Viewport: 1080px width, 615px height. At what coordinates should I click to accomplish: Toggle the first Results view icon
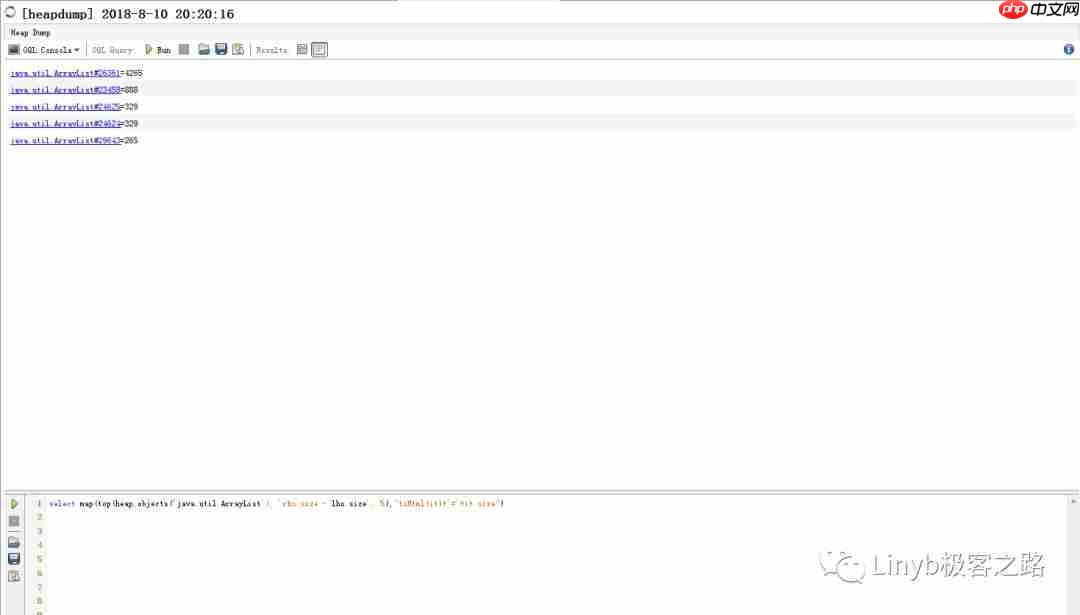click(302, 49)
